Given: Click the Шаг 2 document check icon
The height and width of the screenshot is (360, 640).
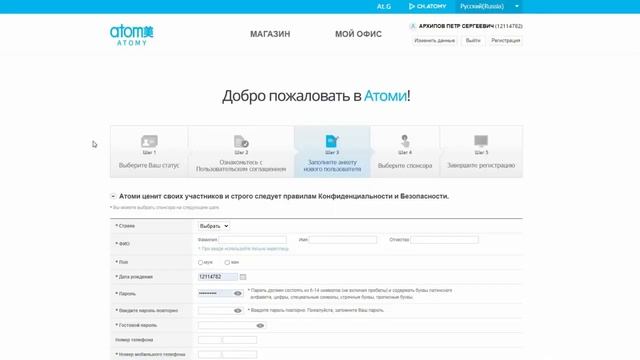Looking at the screenshot, I should [x=241, y=141].
